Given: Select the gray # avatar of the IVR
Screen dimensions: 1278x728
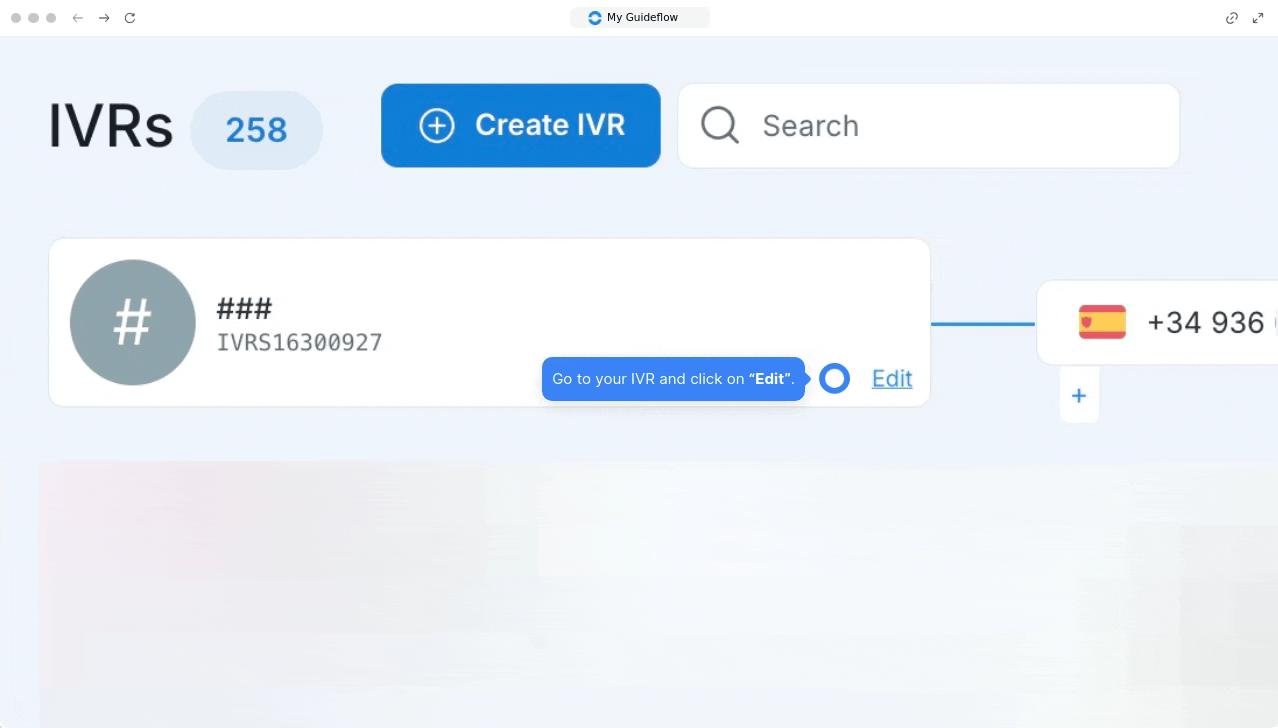Looking at the screenshot, I should (x=133, y=322).
